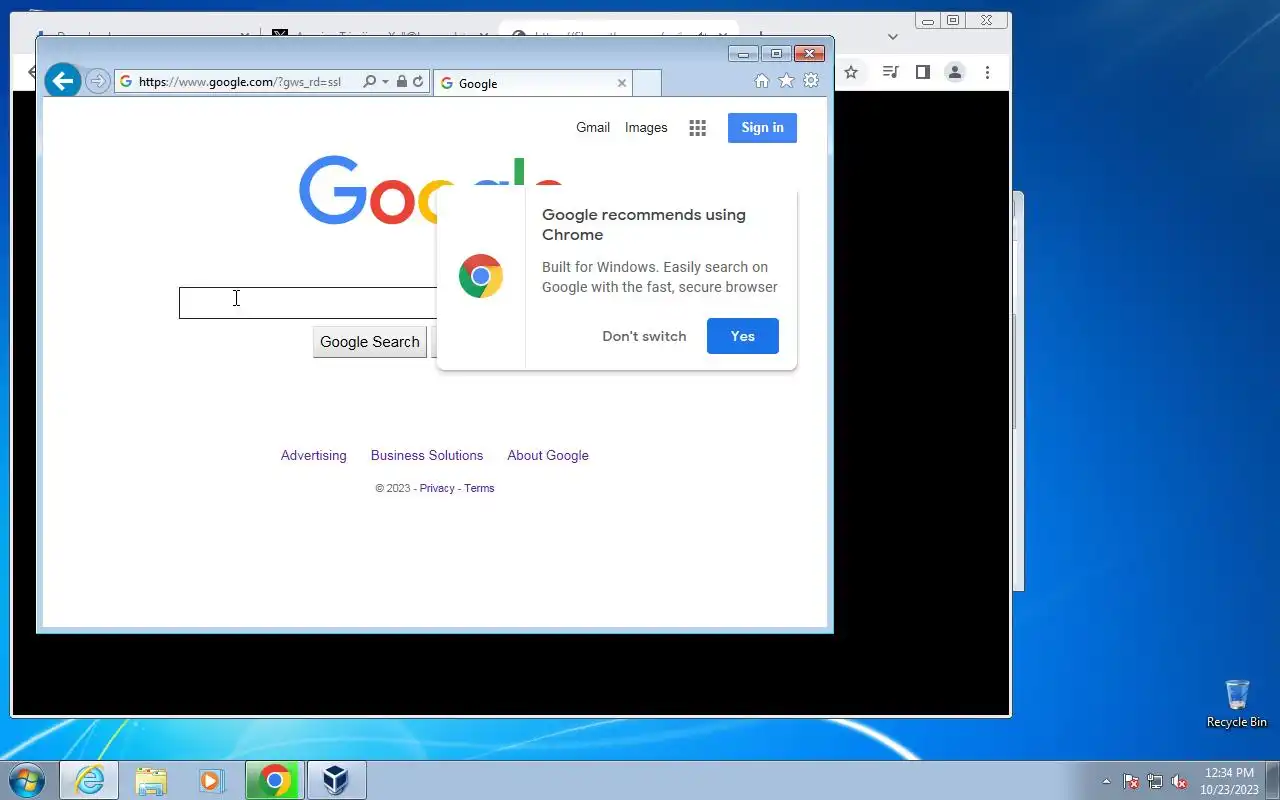1280x800 pixels.
Task: Click the Chrome logo in recommendation popup
Action: click(481, 276)
